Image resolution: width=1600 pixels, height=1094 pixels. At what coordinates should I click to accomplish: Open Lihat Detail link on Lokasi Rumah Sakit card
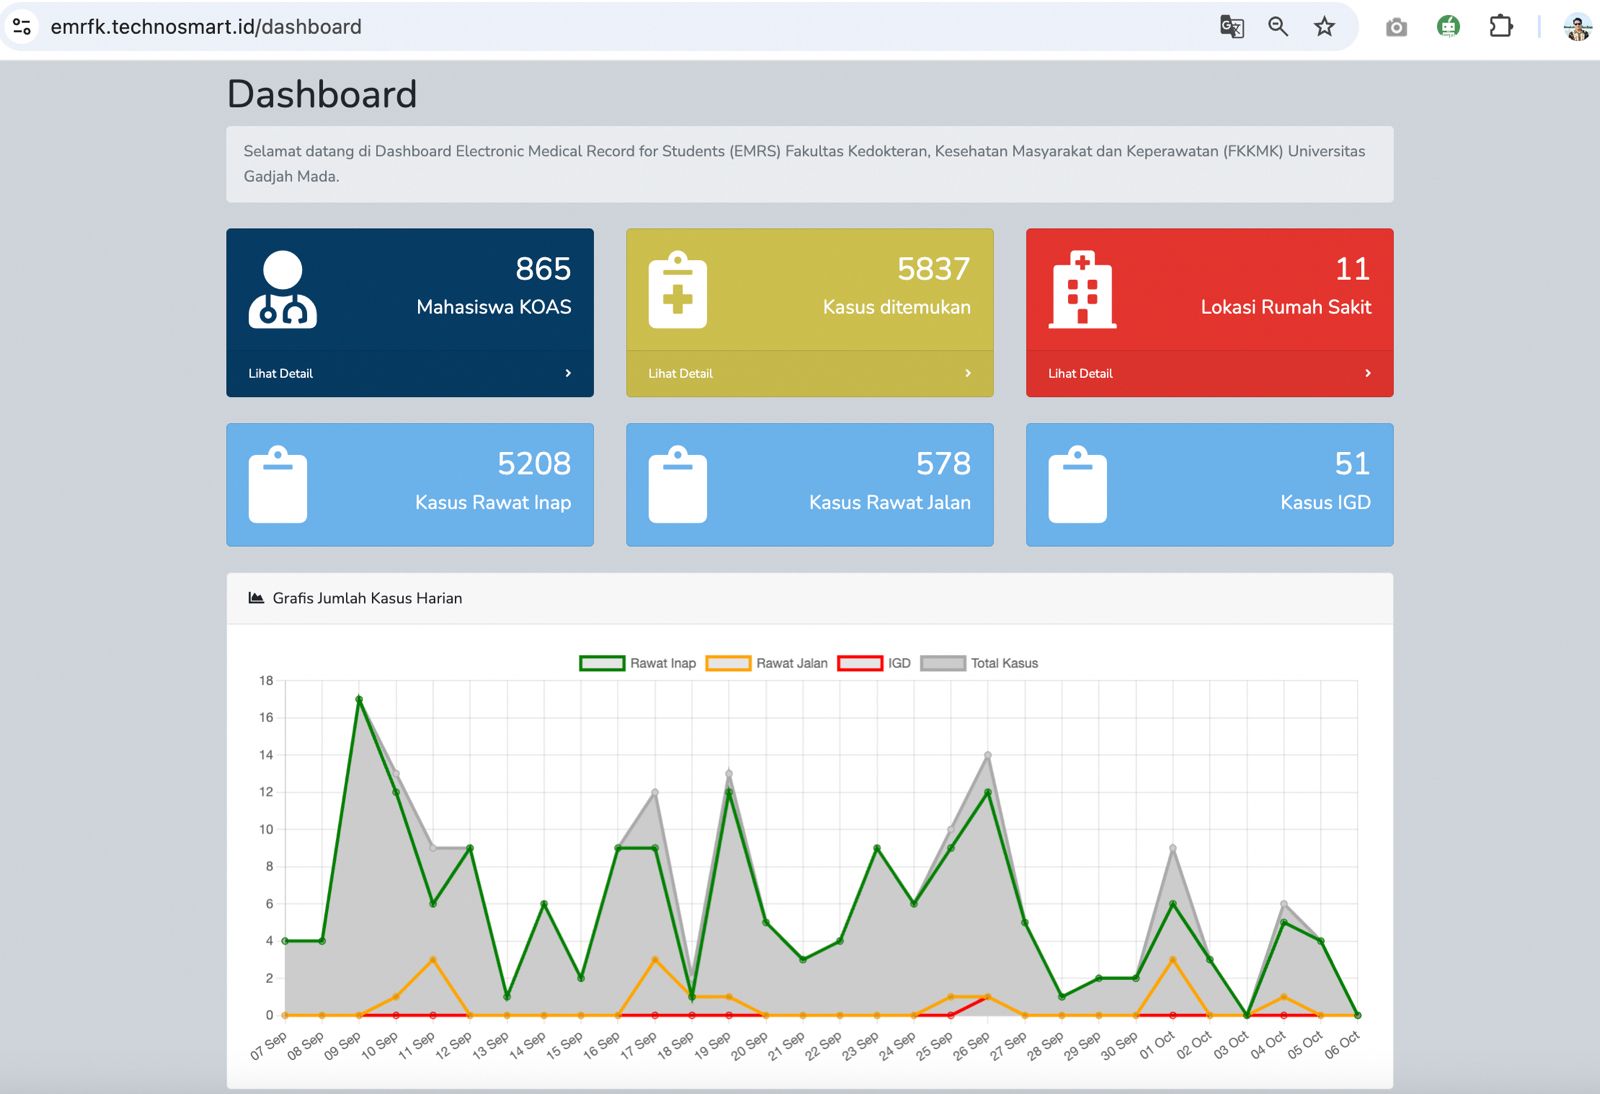pos(1080,373)
